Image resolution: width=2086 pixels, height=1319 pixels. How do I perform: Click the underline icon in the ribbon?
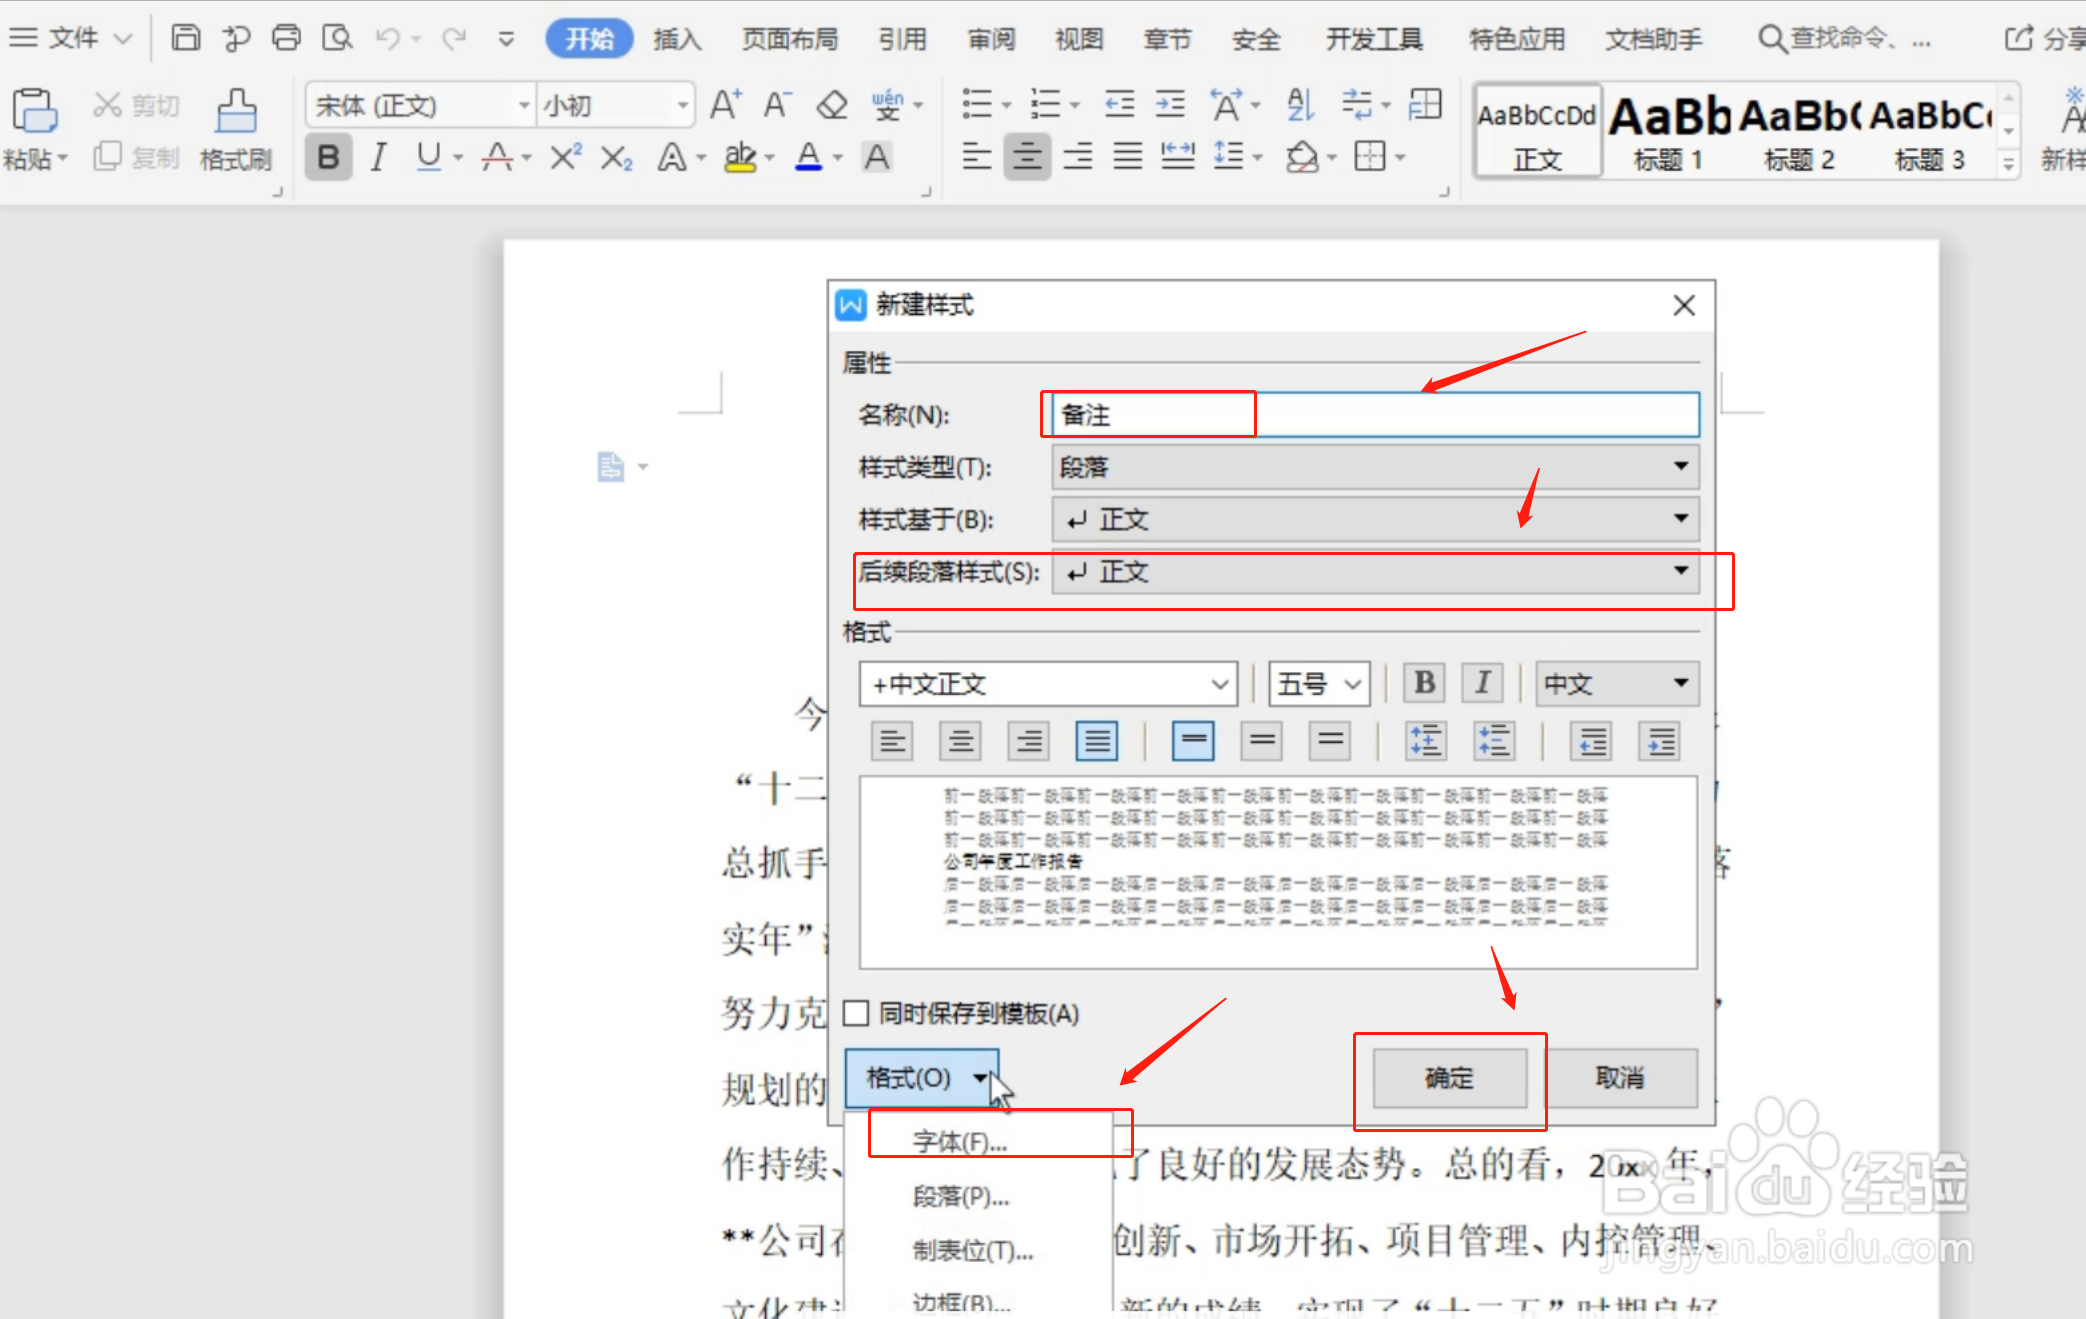click(x=430, y=156)
